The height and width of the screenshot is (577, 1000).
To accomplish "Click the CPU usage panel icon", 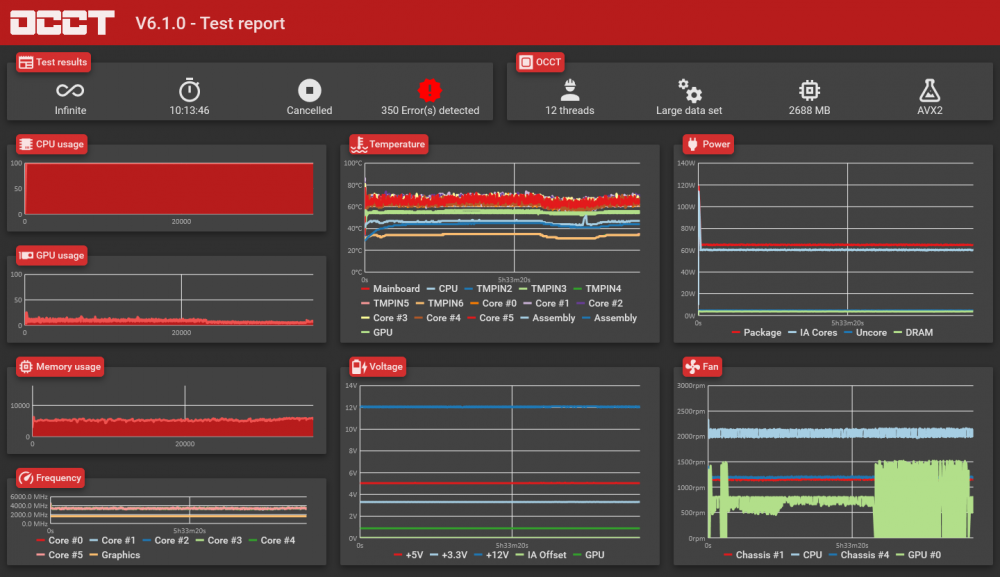I will point(26,145).
